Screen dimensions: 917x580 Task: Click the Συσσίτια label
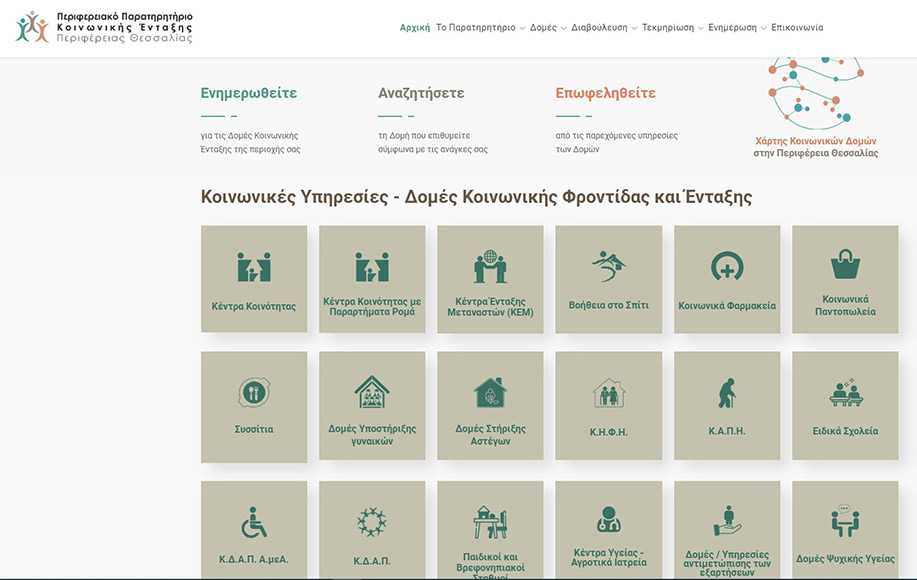254,429
